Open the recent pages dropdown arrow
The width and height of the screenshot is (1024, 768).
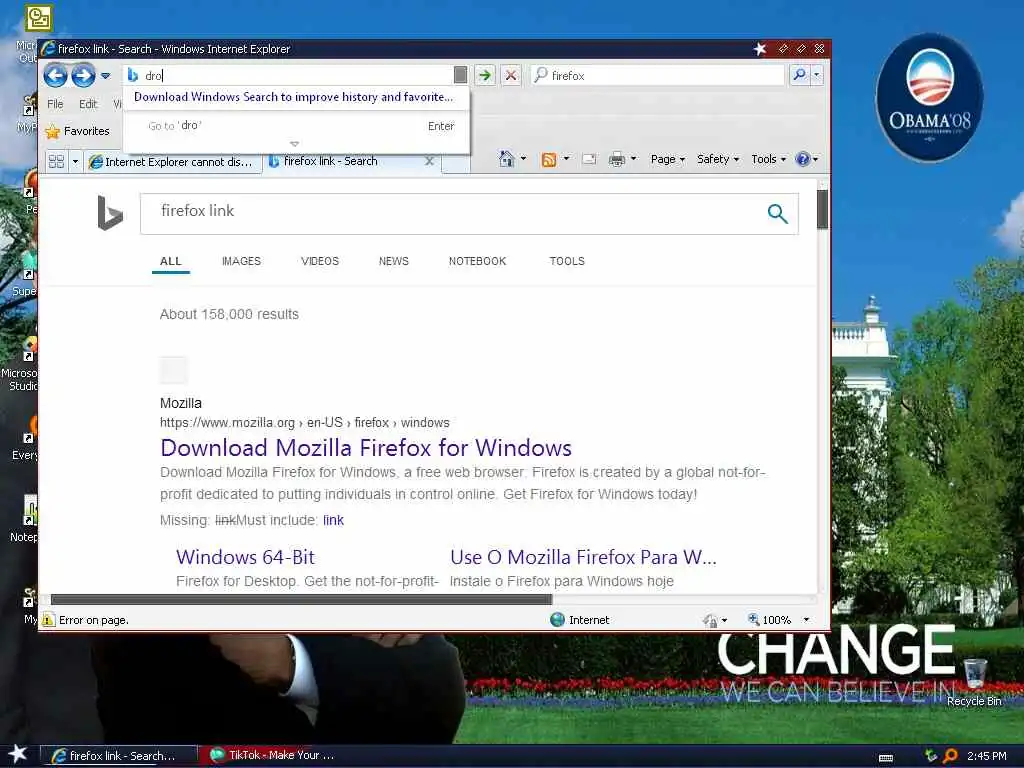[105, 76]
